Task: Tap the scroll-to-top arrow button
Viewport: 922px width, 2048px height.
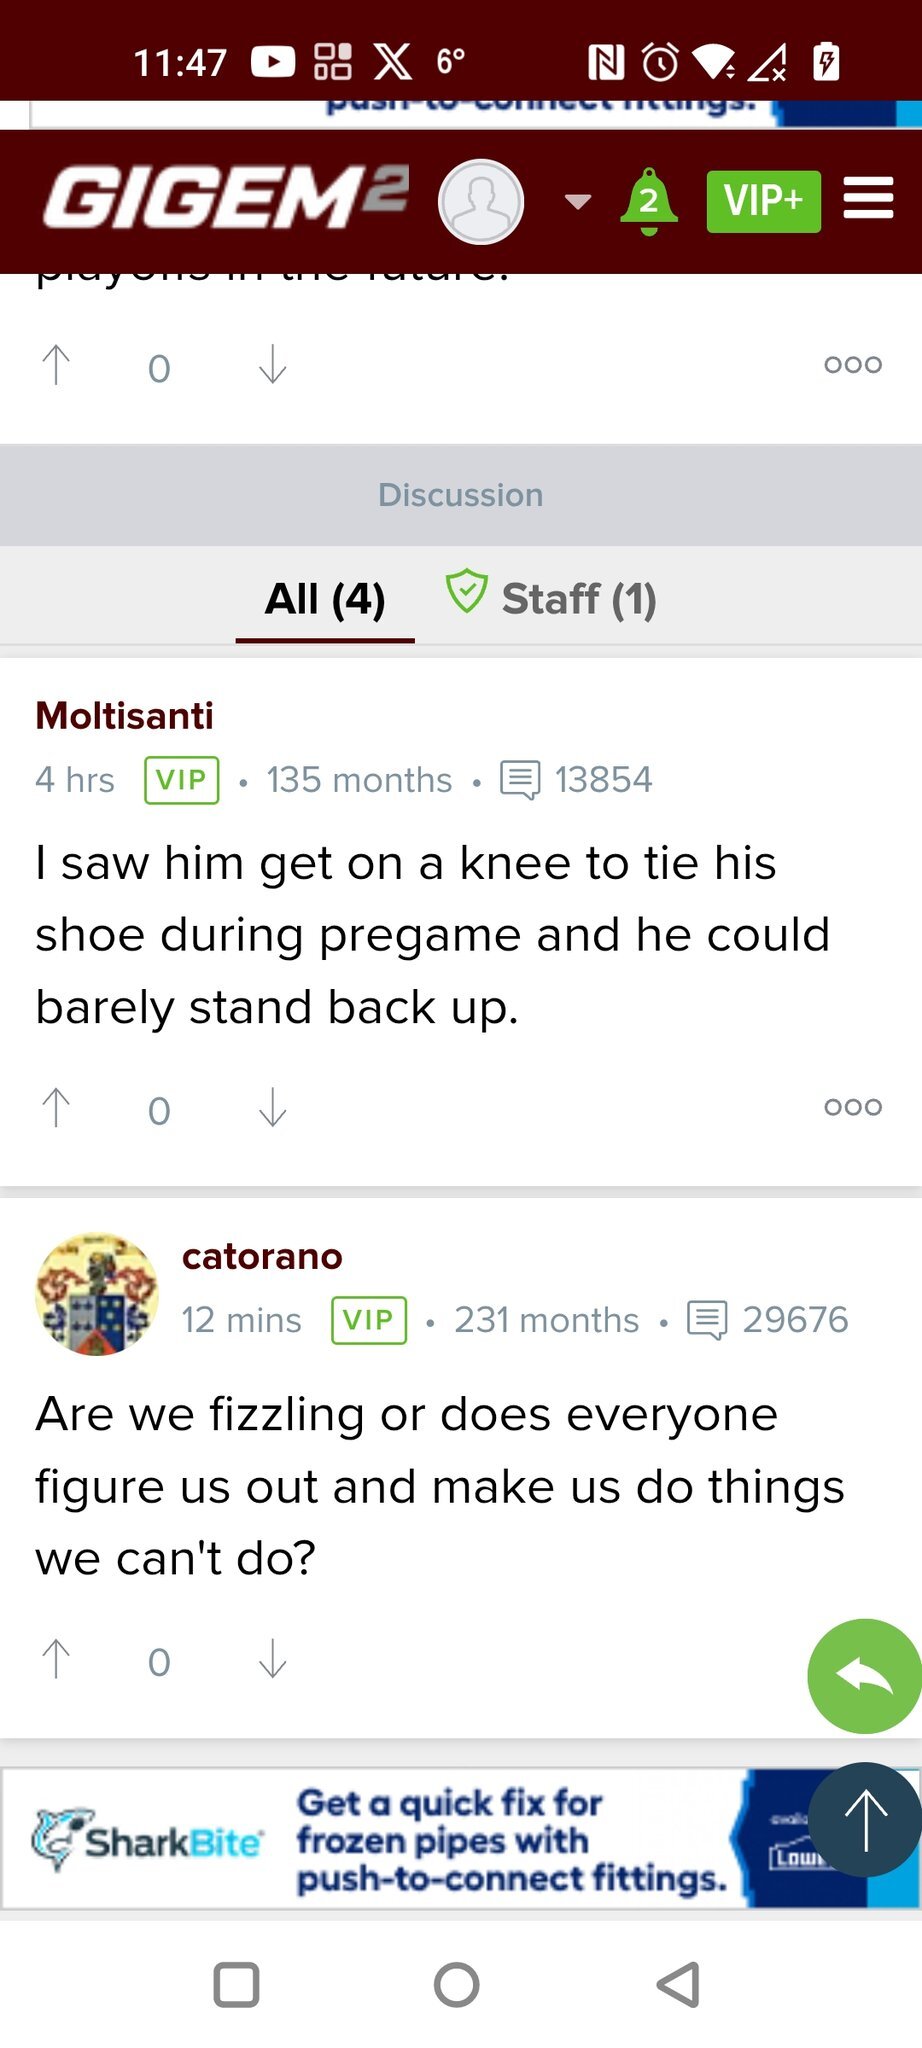Action: 865,1819
